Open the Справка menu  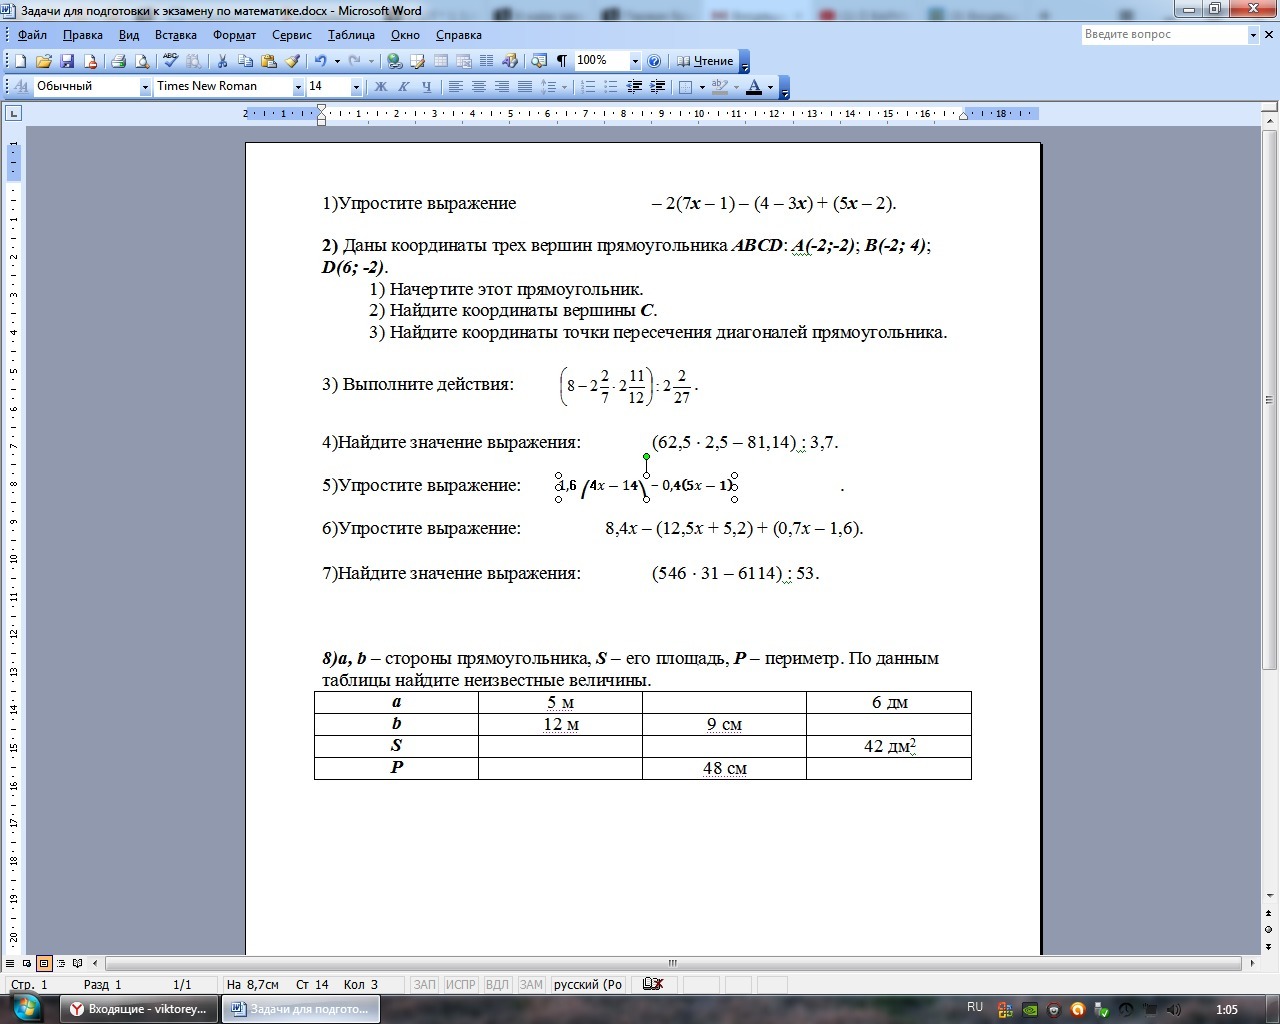tap(459, 35)
